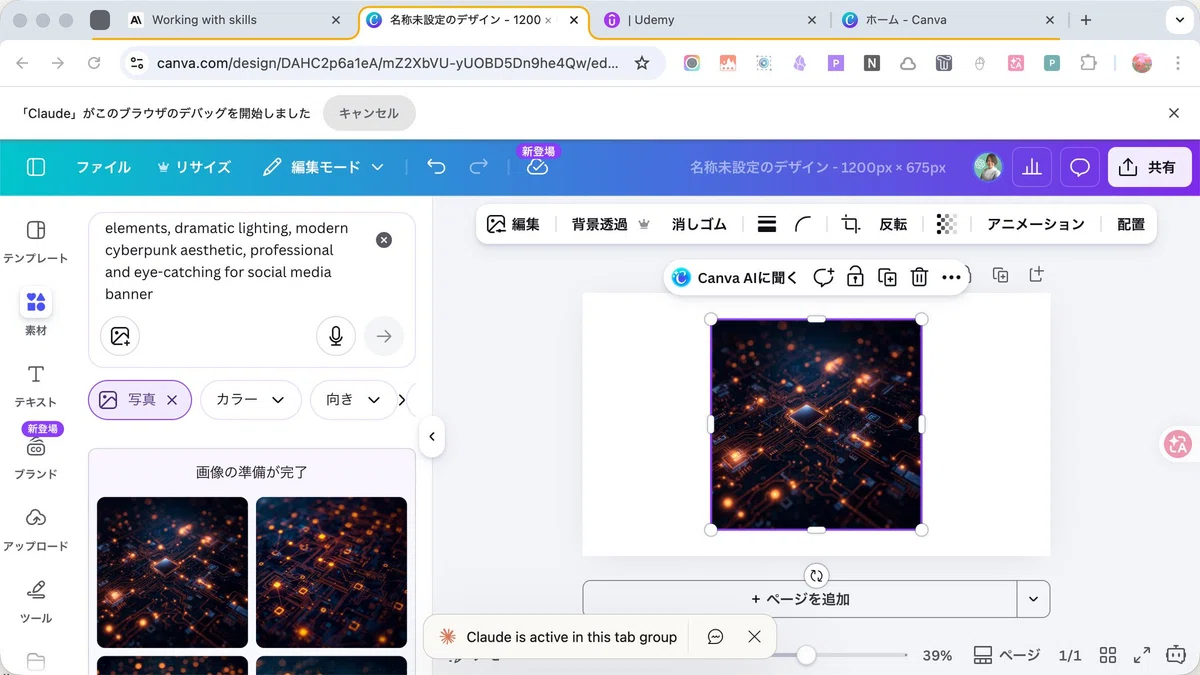The width and height of the screenshot is (1200, 675).
Task: Click the 配置 position button
Action: (x=1131, y=224)
